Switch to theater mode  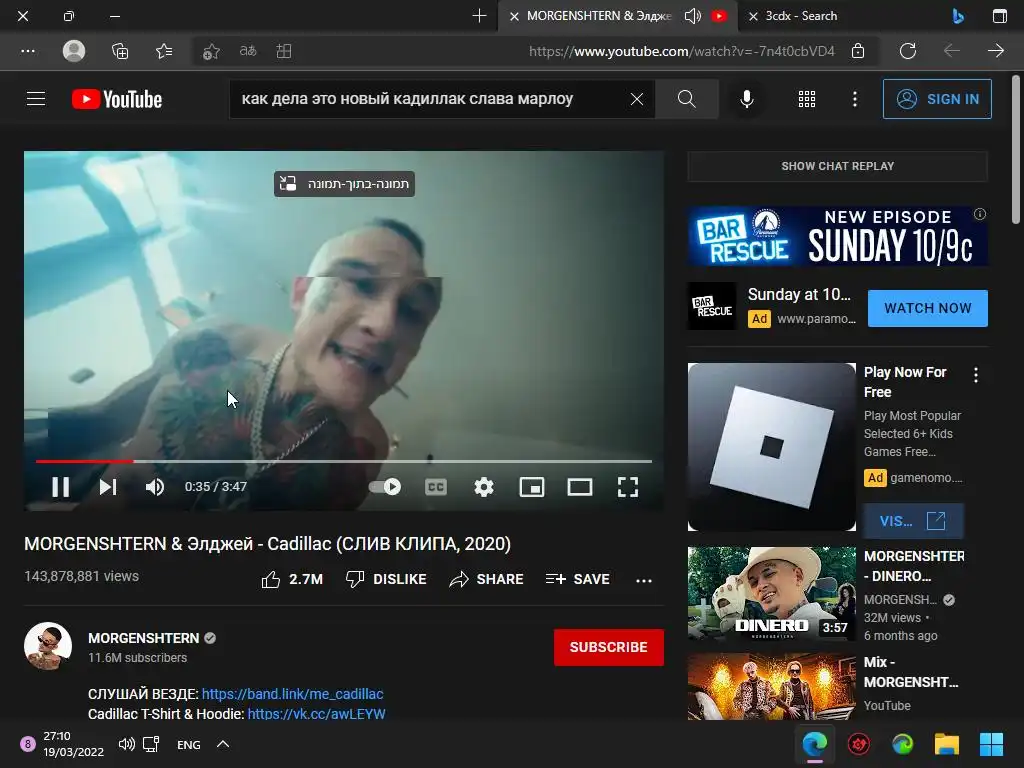pyautogui.click(x=579, y=487)
